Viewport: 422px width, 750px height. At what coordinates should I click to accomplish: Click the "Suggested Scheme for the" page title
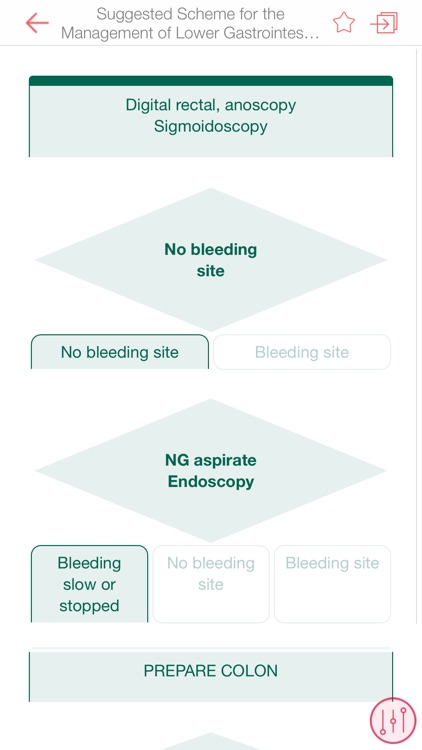click(x=190, y=14)
